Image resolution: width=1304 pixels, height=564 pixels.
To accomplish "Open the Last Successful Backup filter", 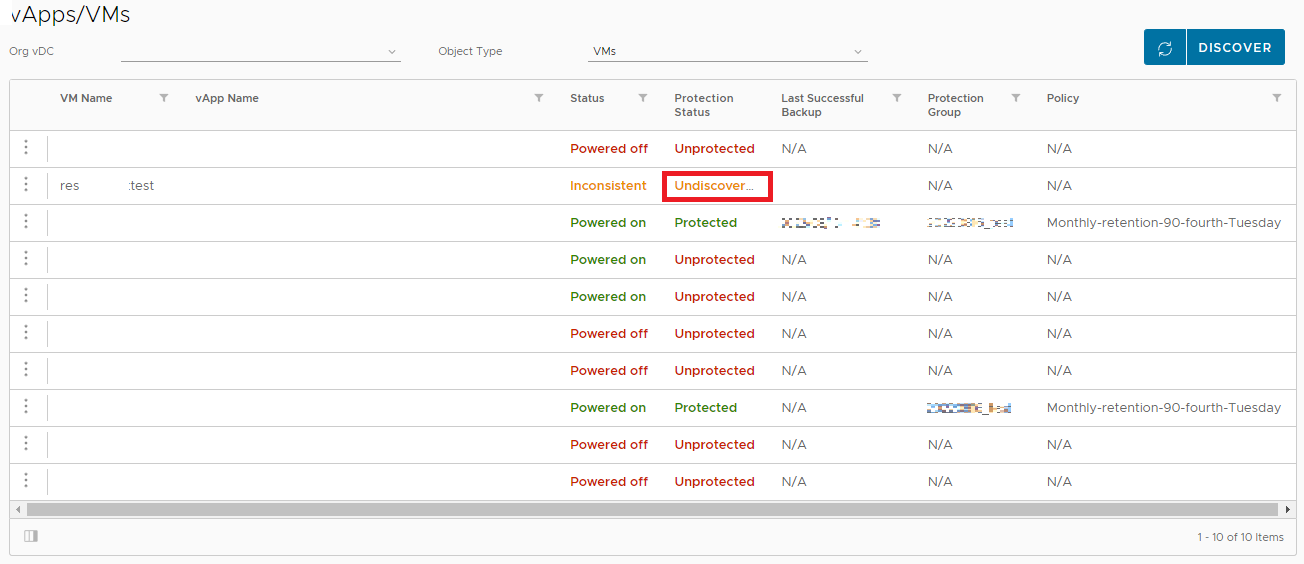I will point(897,98).
